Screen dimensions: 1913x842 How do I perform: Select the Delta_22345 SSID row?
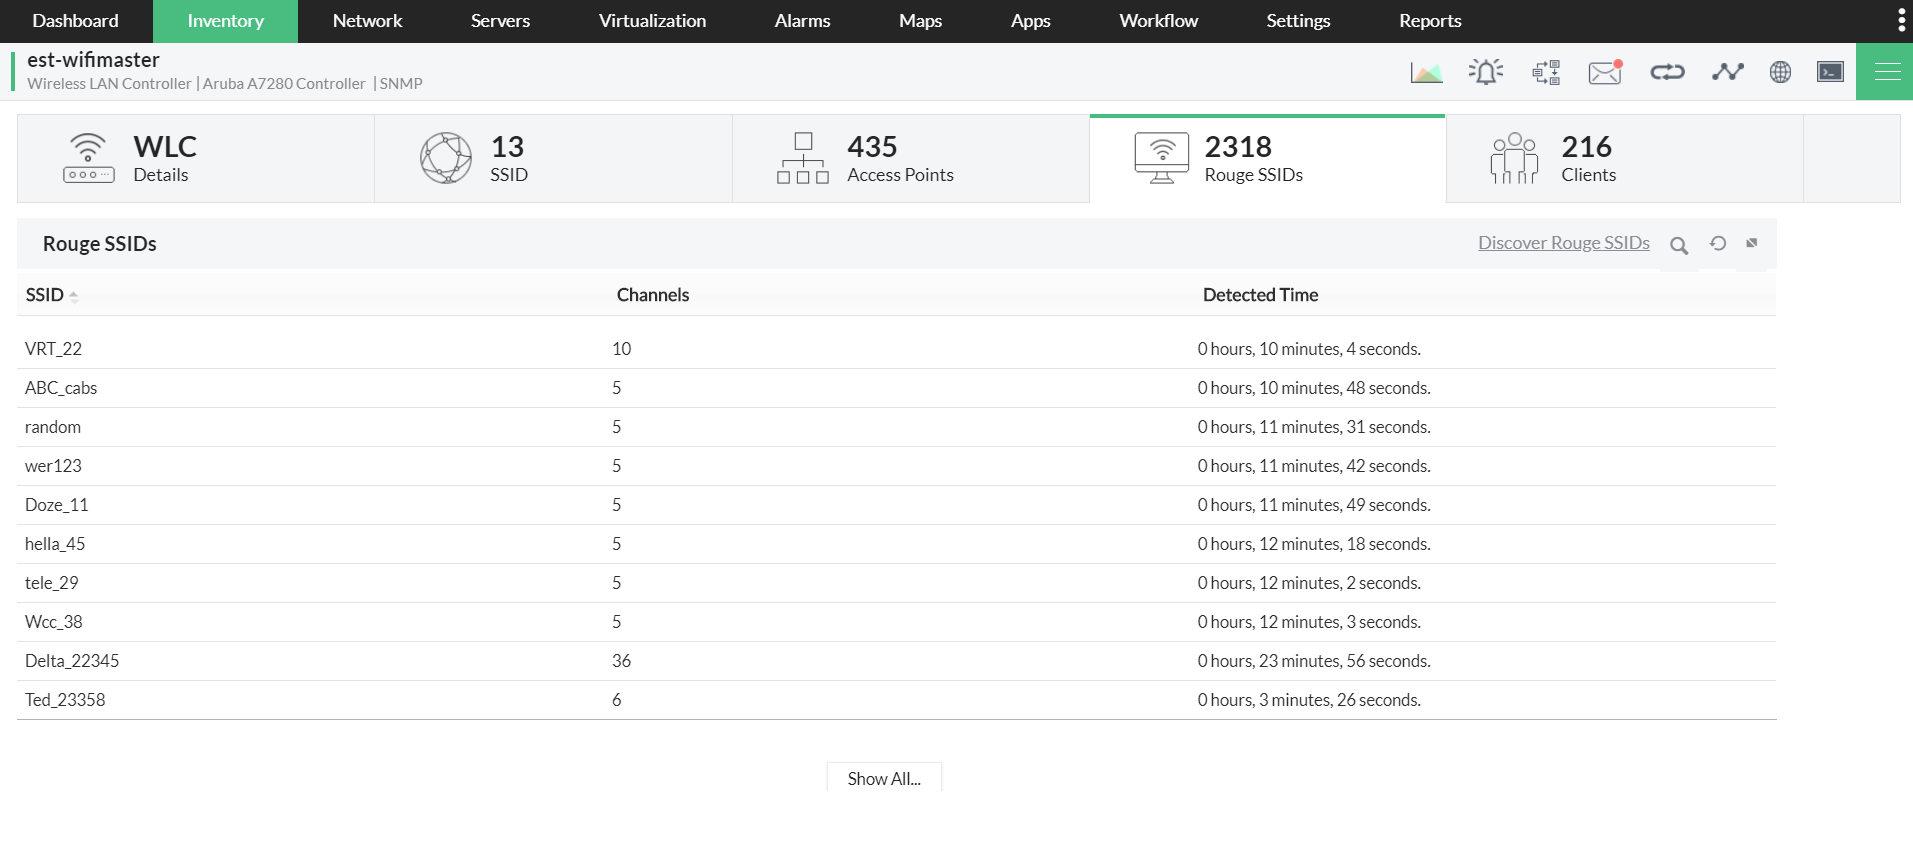click(72, 661)
